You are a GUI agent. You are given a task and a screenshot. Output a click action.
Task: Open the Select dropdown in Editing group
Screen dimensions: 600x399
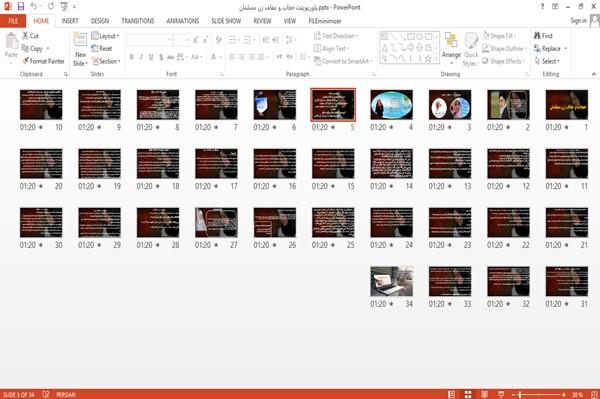(547, 61)
